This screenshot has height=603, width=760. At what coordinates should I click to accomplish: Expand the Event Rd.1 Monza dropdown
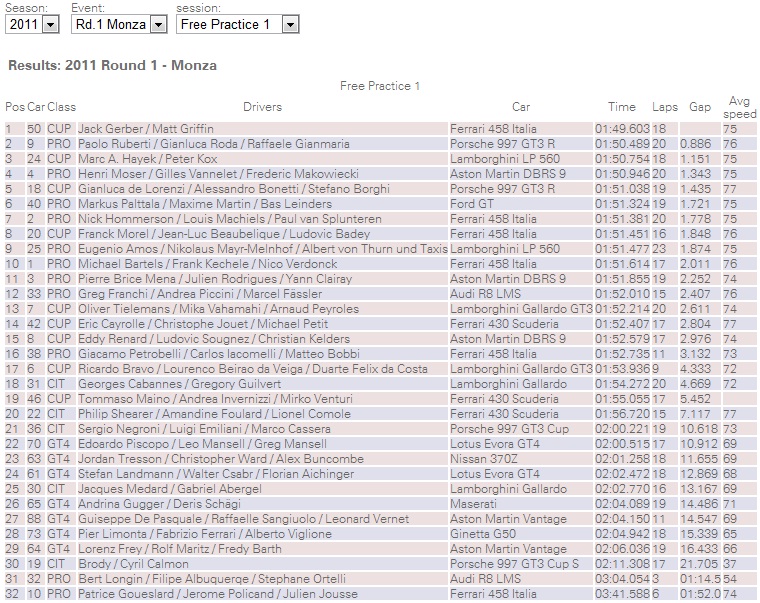click(118, 24)
